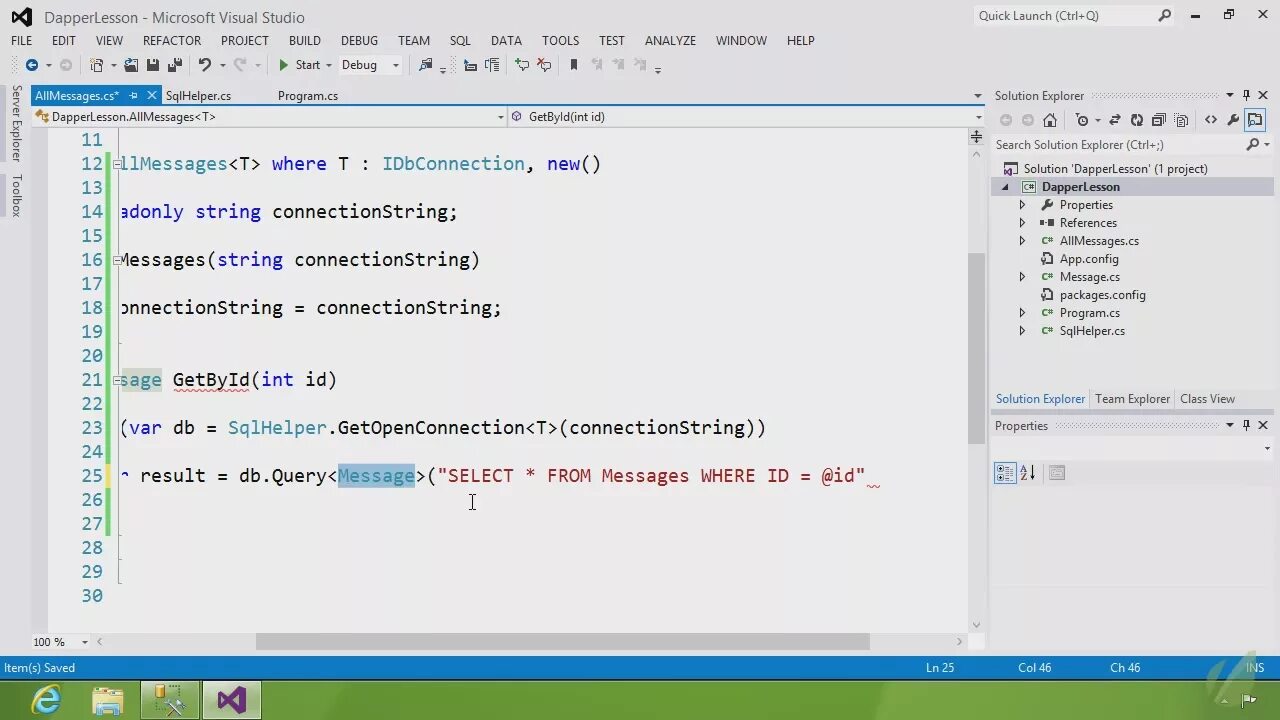The width and height of the screenshot is (1280, 720).
Task: Sync with Active Document in Solution Explorer
Action: pos(1115,120)
